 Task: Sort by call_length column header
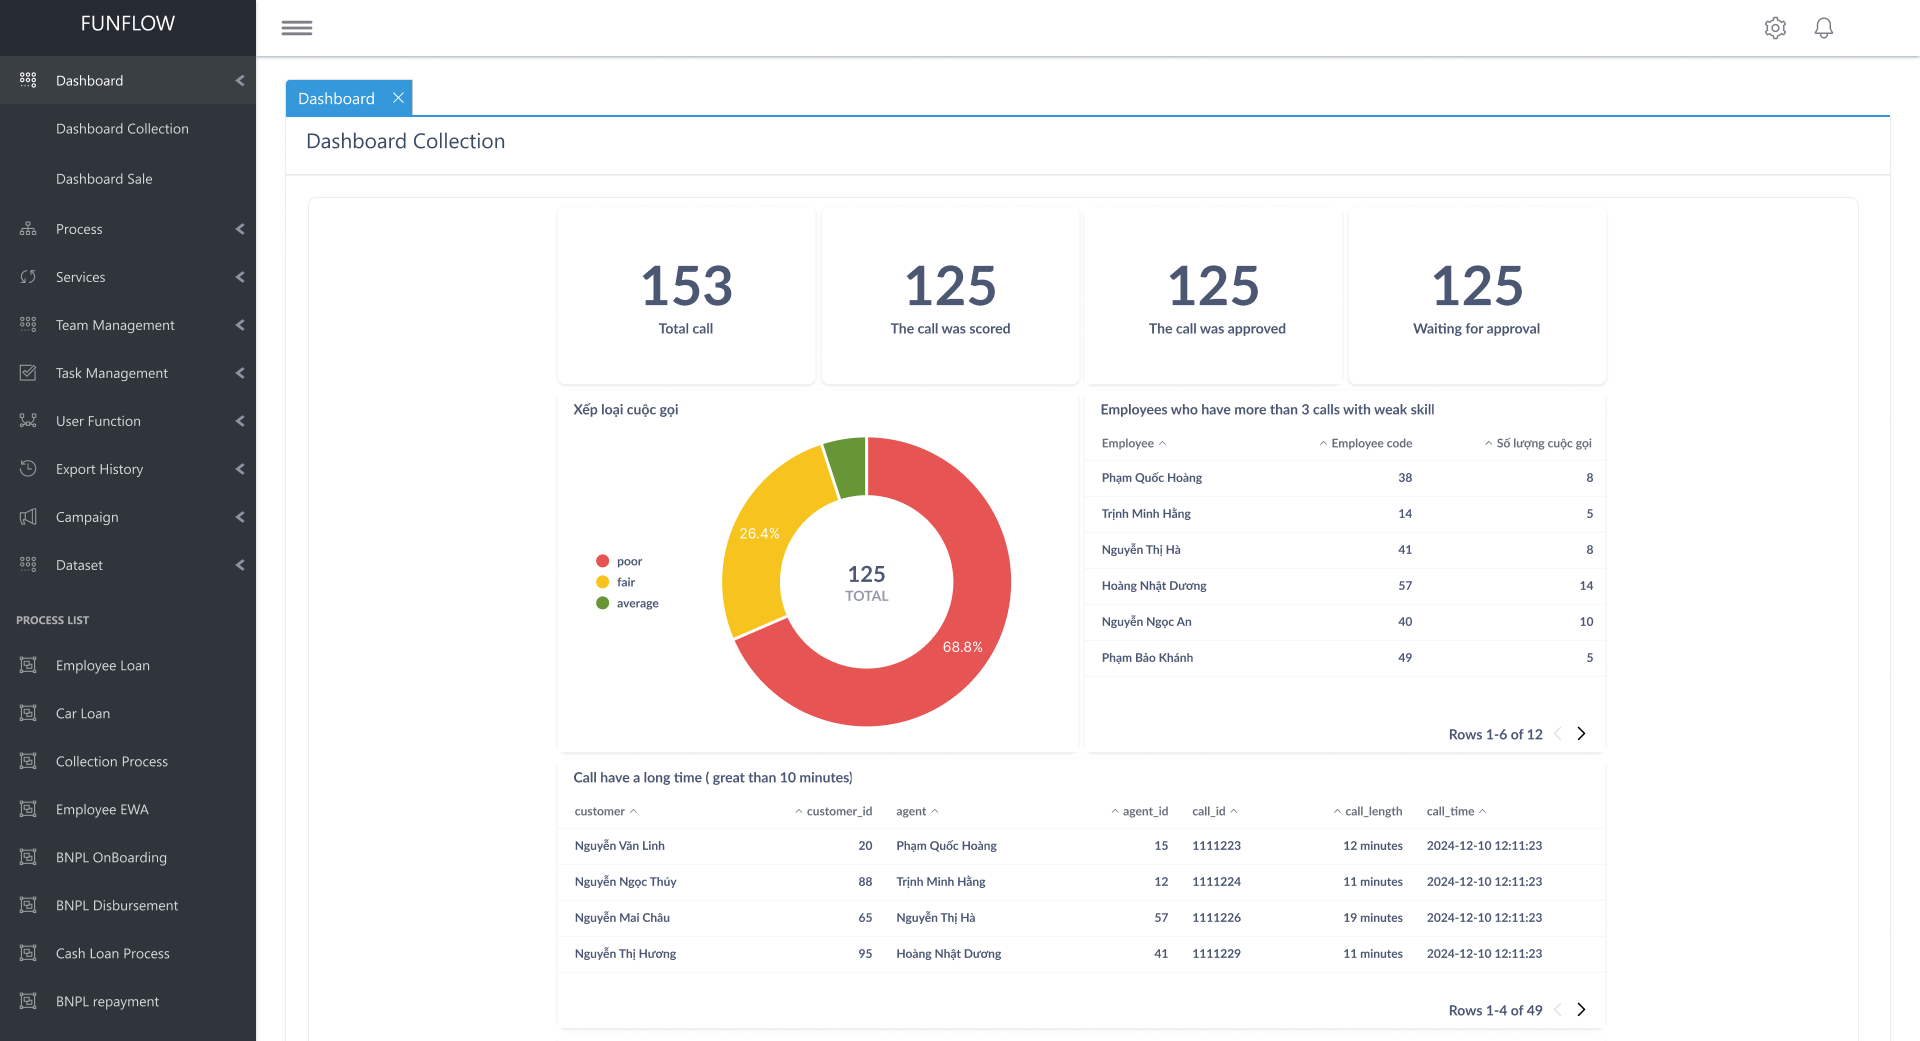pyautogui.click(x=1372, y=811)
